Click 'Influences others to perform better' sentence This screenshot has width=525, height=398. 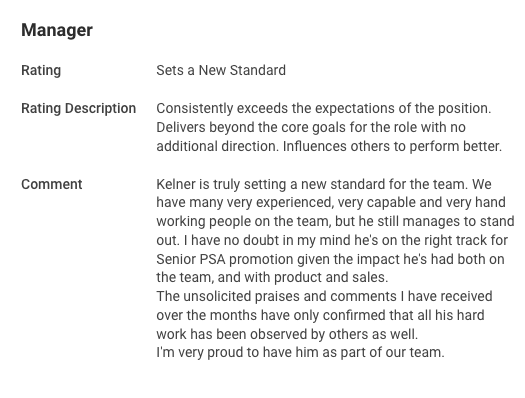point(392,146)
